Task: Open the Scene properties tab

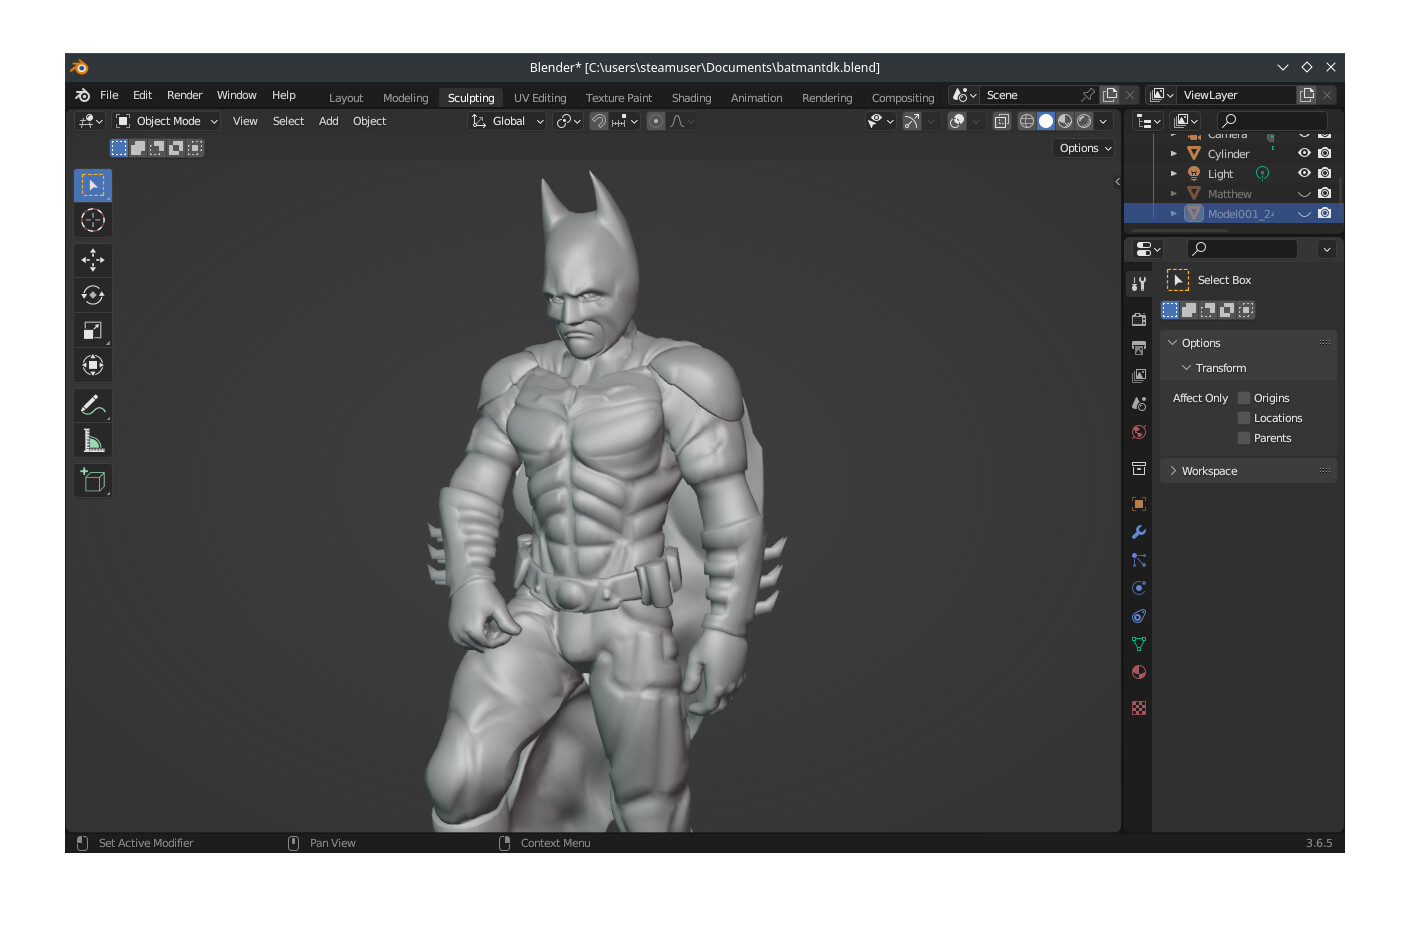Action: [x=1138, y=404]
